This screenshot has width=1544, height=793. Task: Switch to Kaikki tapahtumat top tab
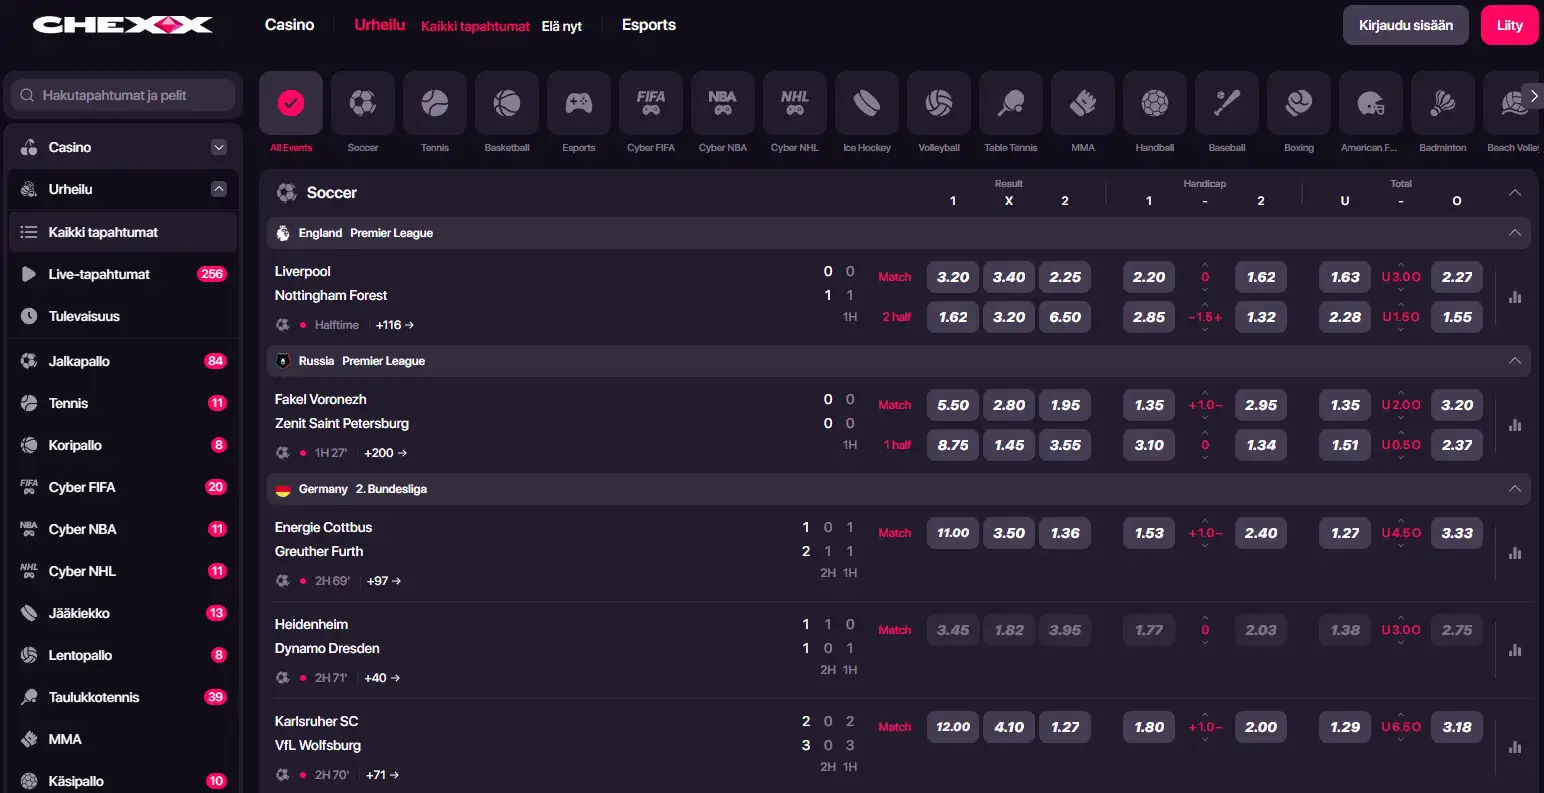click(475, 27)
